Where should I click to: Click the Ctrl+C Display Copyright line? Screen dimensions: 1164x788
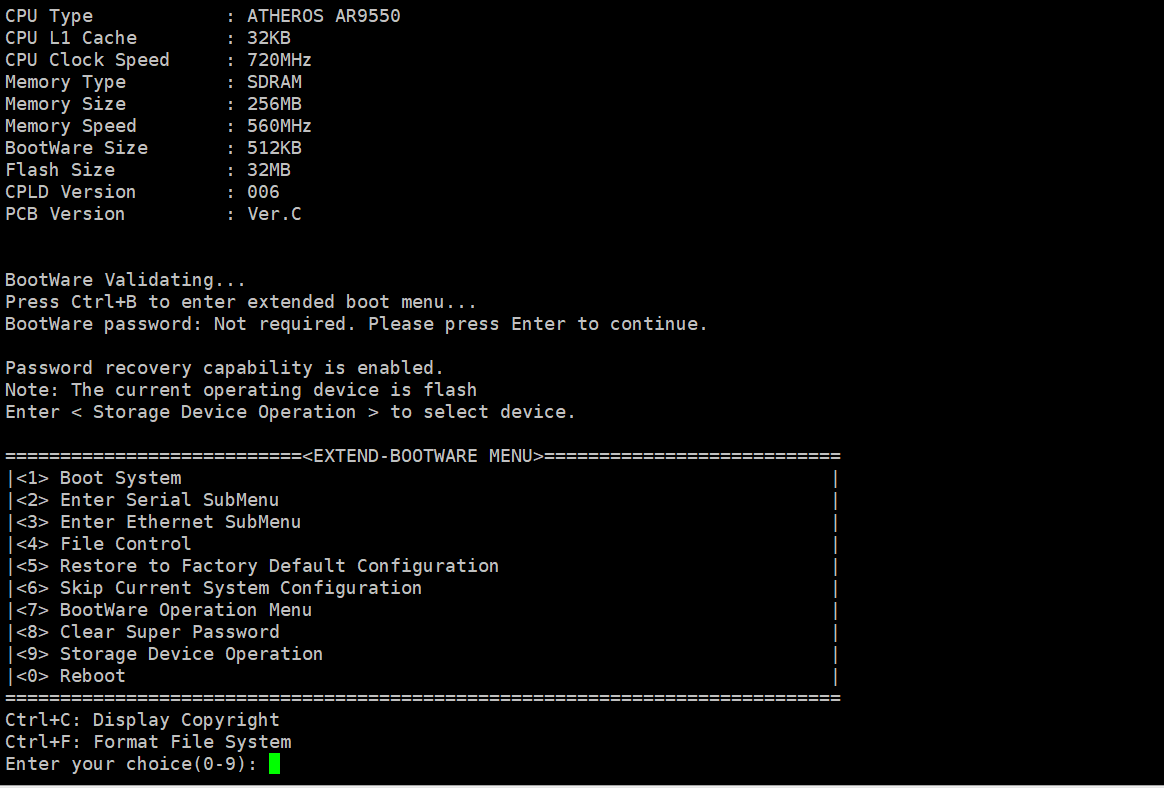142,720
